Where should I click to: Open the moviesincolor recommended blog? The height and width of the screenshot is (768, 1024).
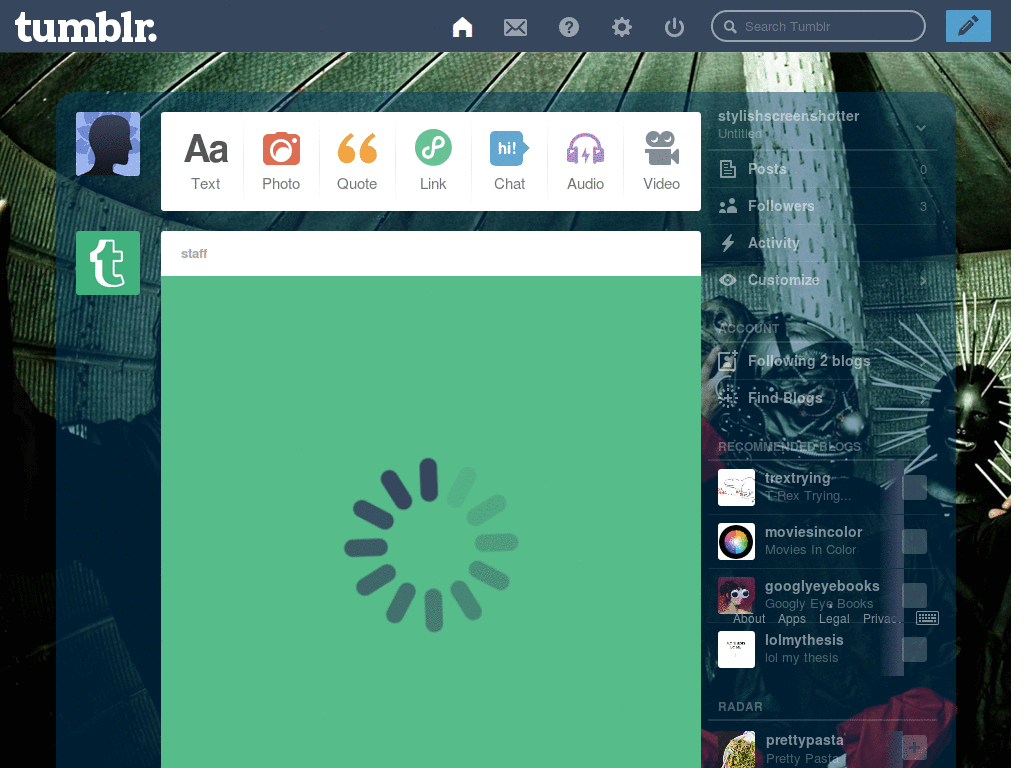pyautogui.click(x=813, y=532)
